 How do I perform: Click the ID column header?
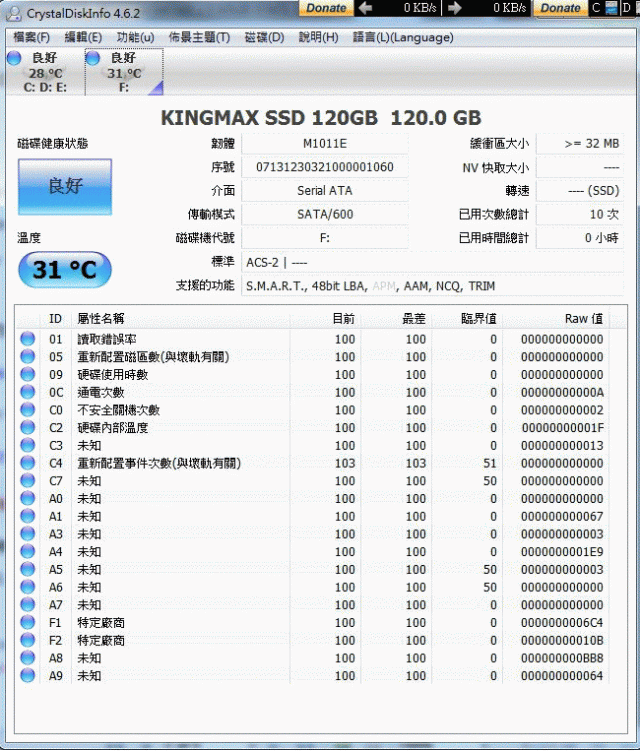pos(56,319)
